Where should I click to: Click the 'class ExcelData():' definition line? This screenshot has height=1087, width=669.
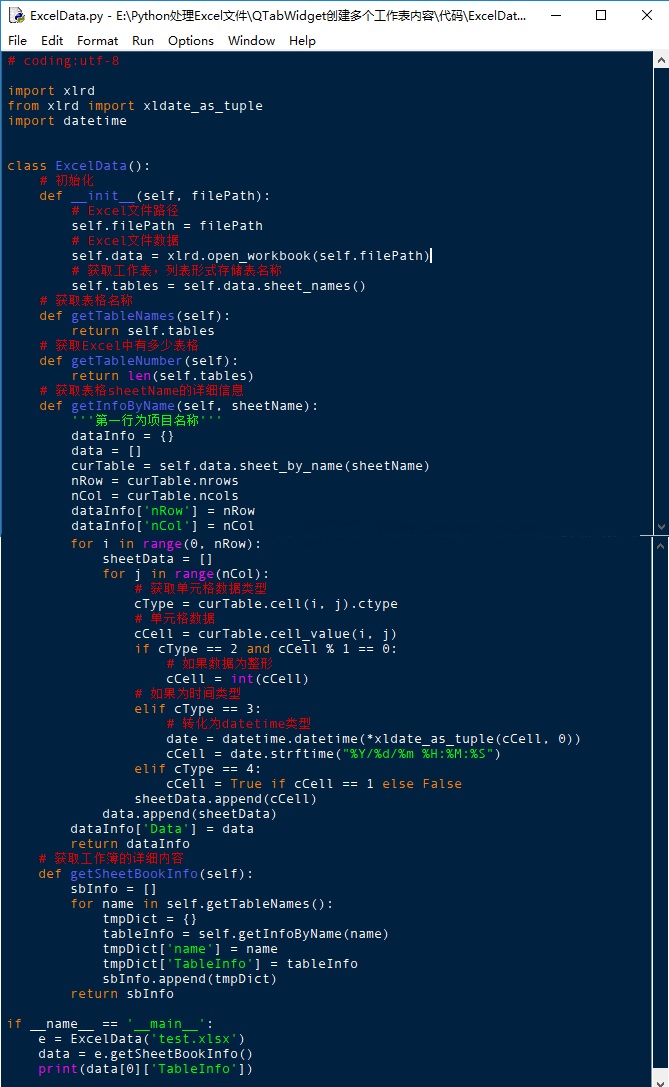pos(78,166)
